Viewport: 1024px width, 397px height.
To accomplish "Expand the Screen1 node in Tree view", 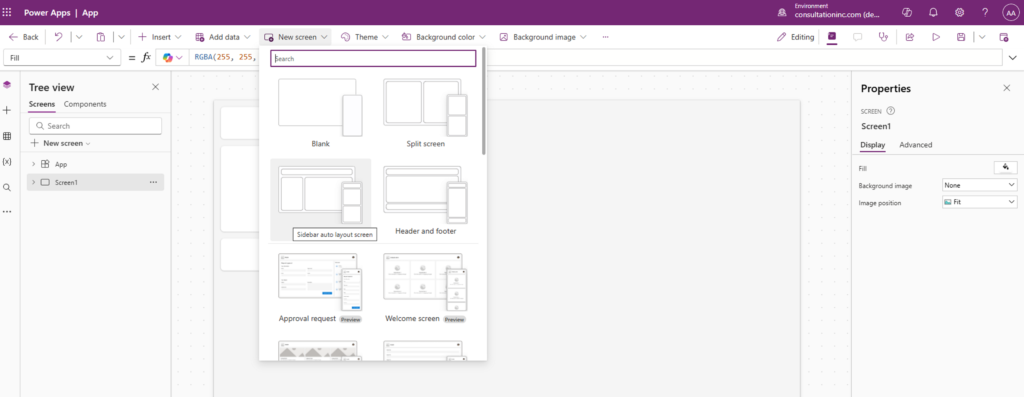I will pos(33,182).
